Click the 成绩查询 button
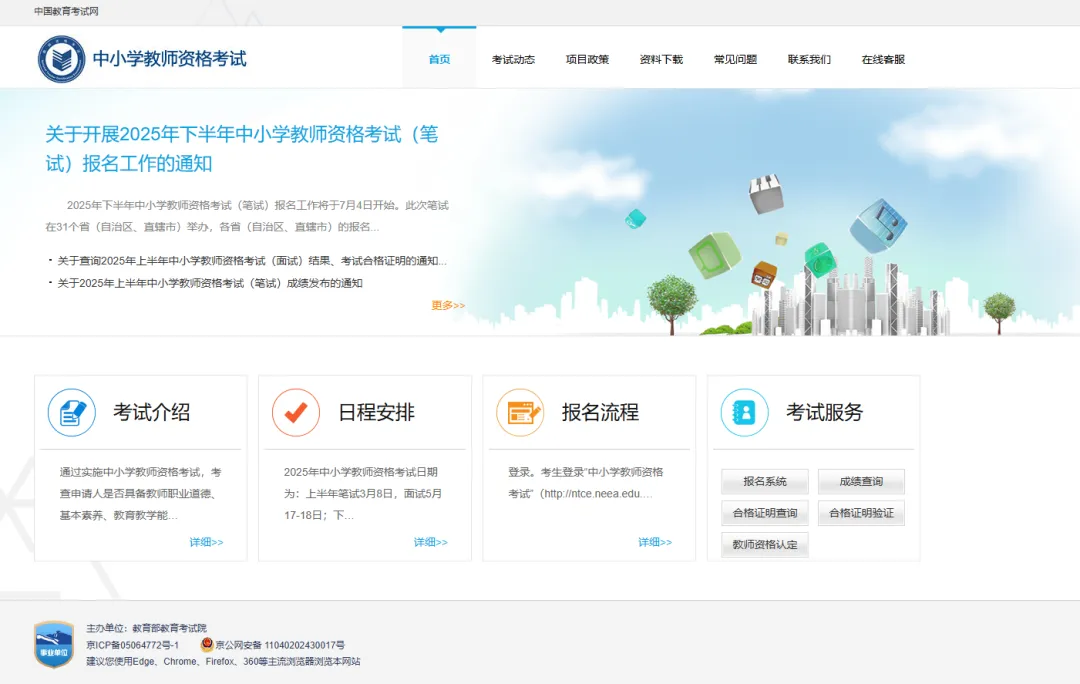 pyautogui.click(x=862, y=481)
